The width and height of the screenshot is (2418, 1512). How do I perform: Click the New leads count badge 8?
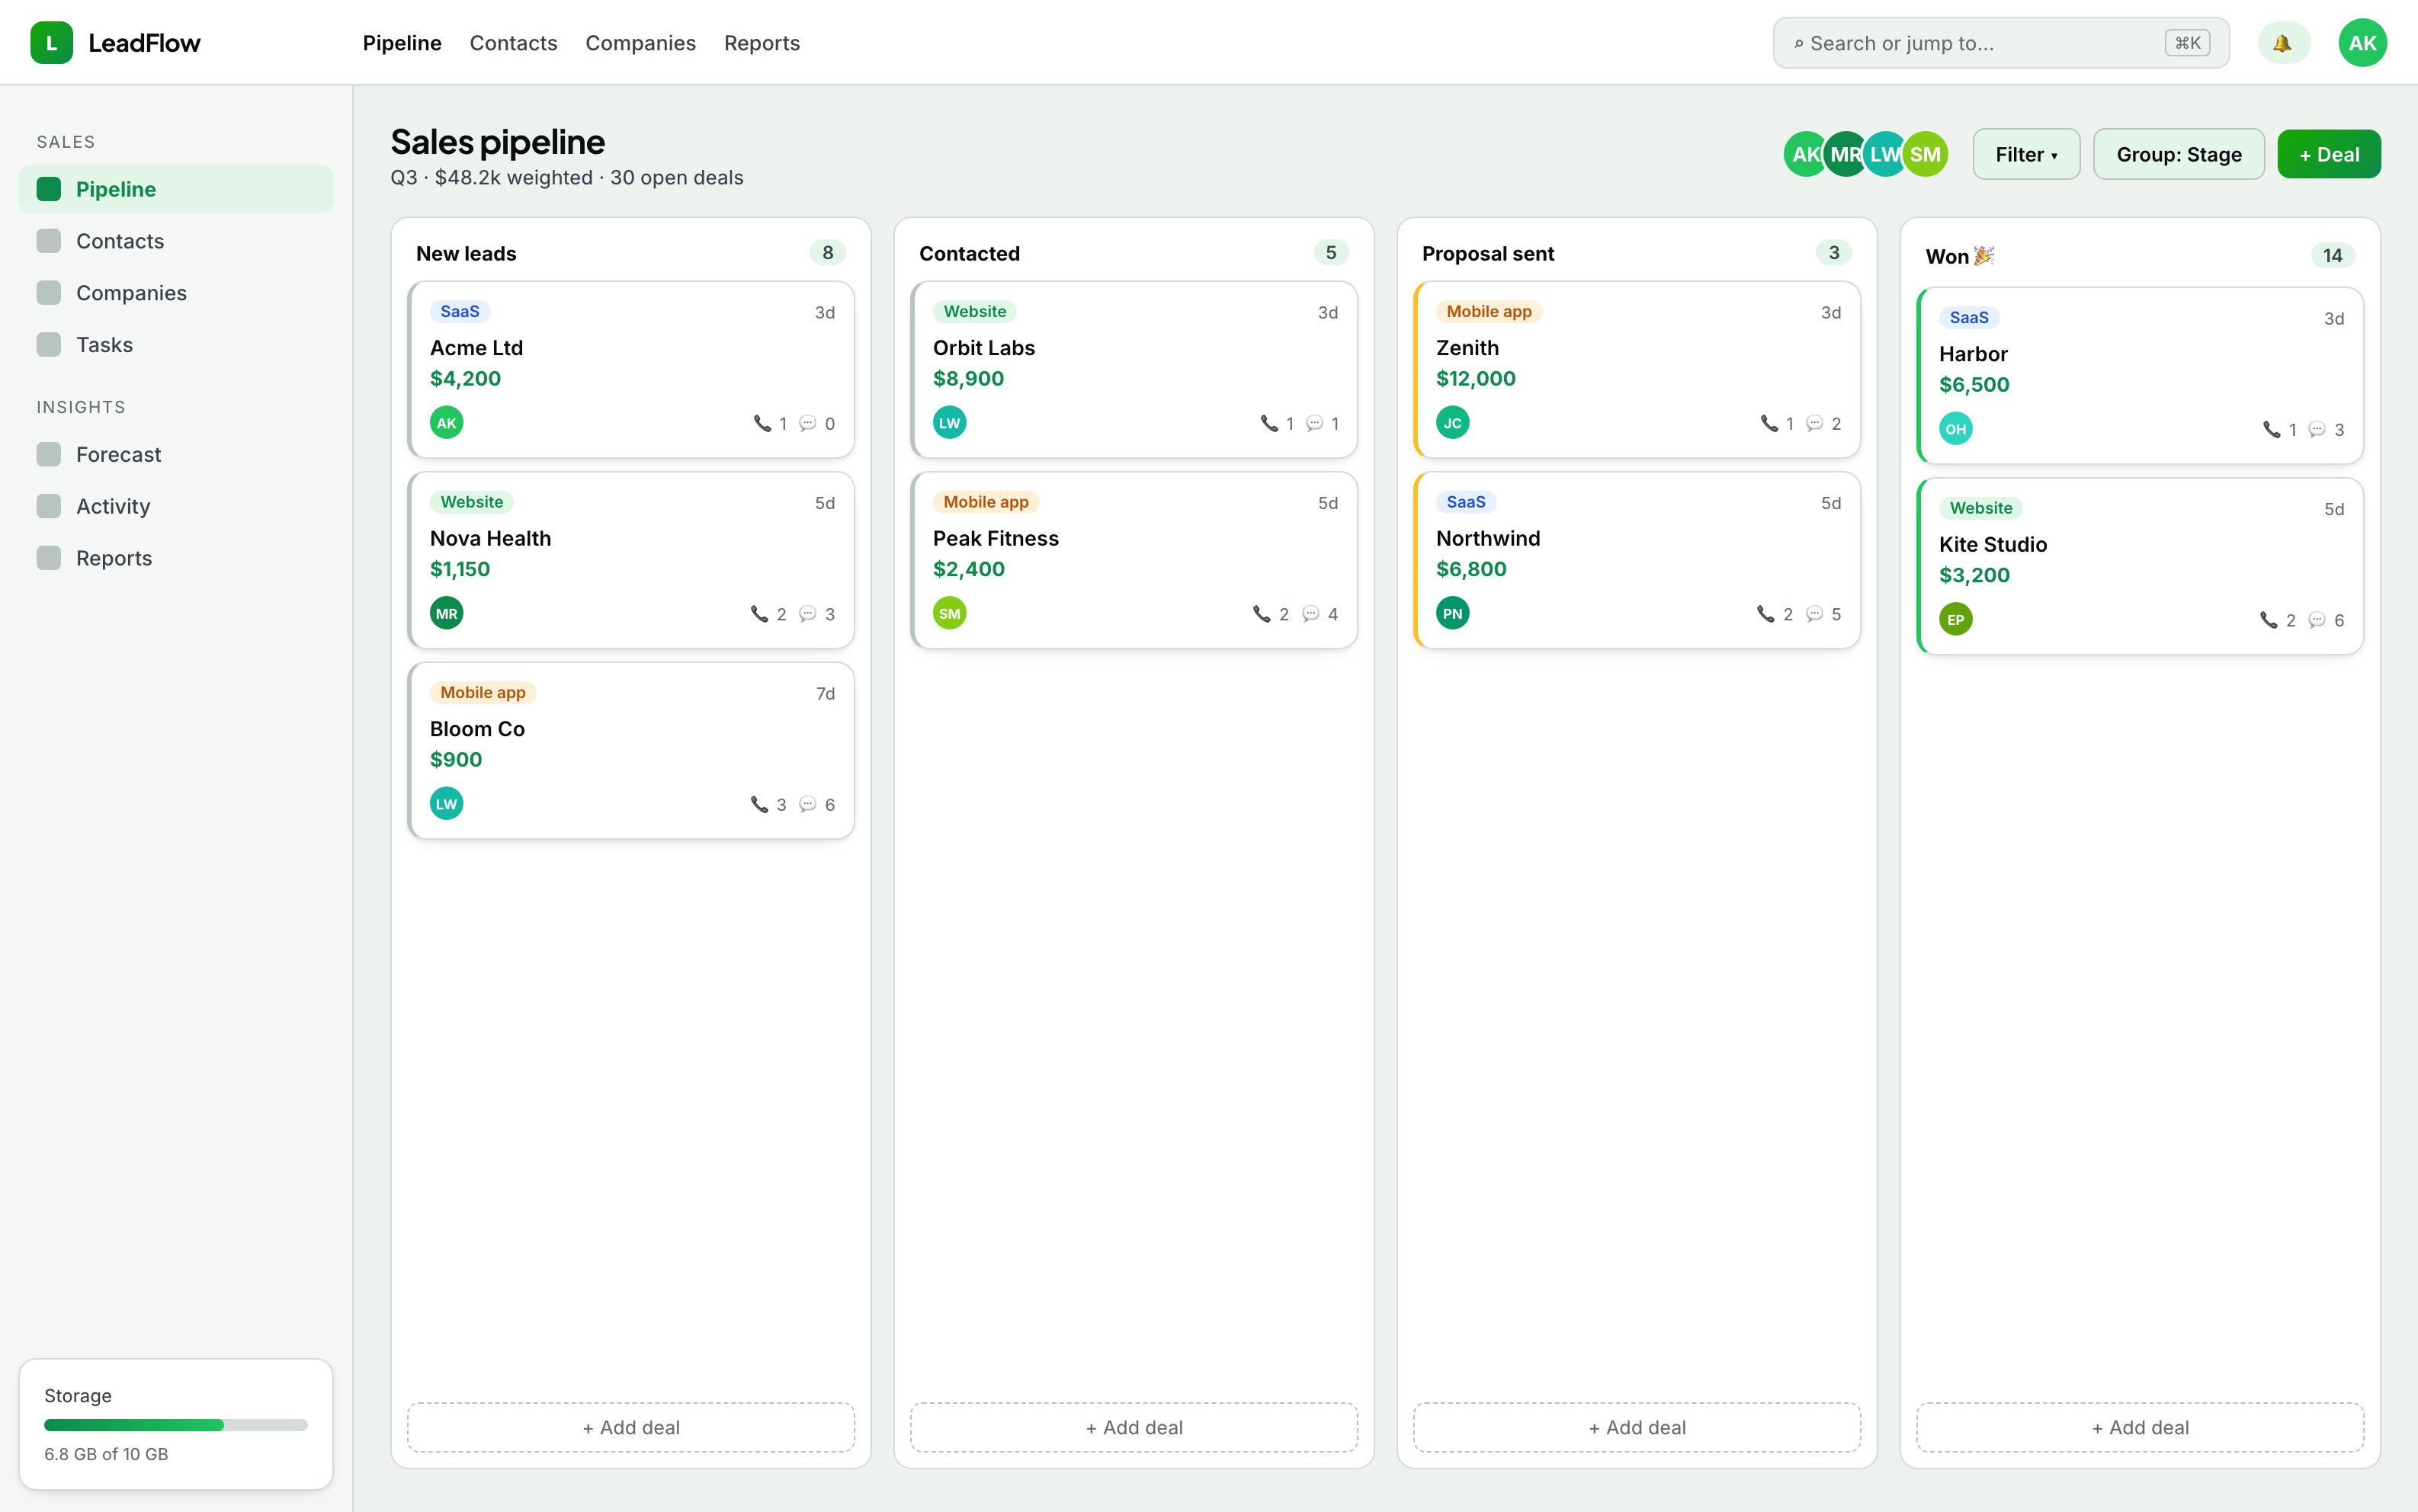[828, 253]
